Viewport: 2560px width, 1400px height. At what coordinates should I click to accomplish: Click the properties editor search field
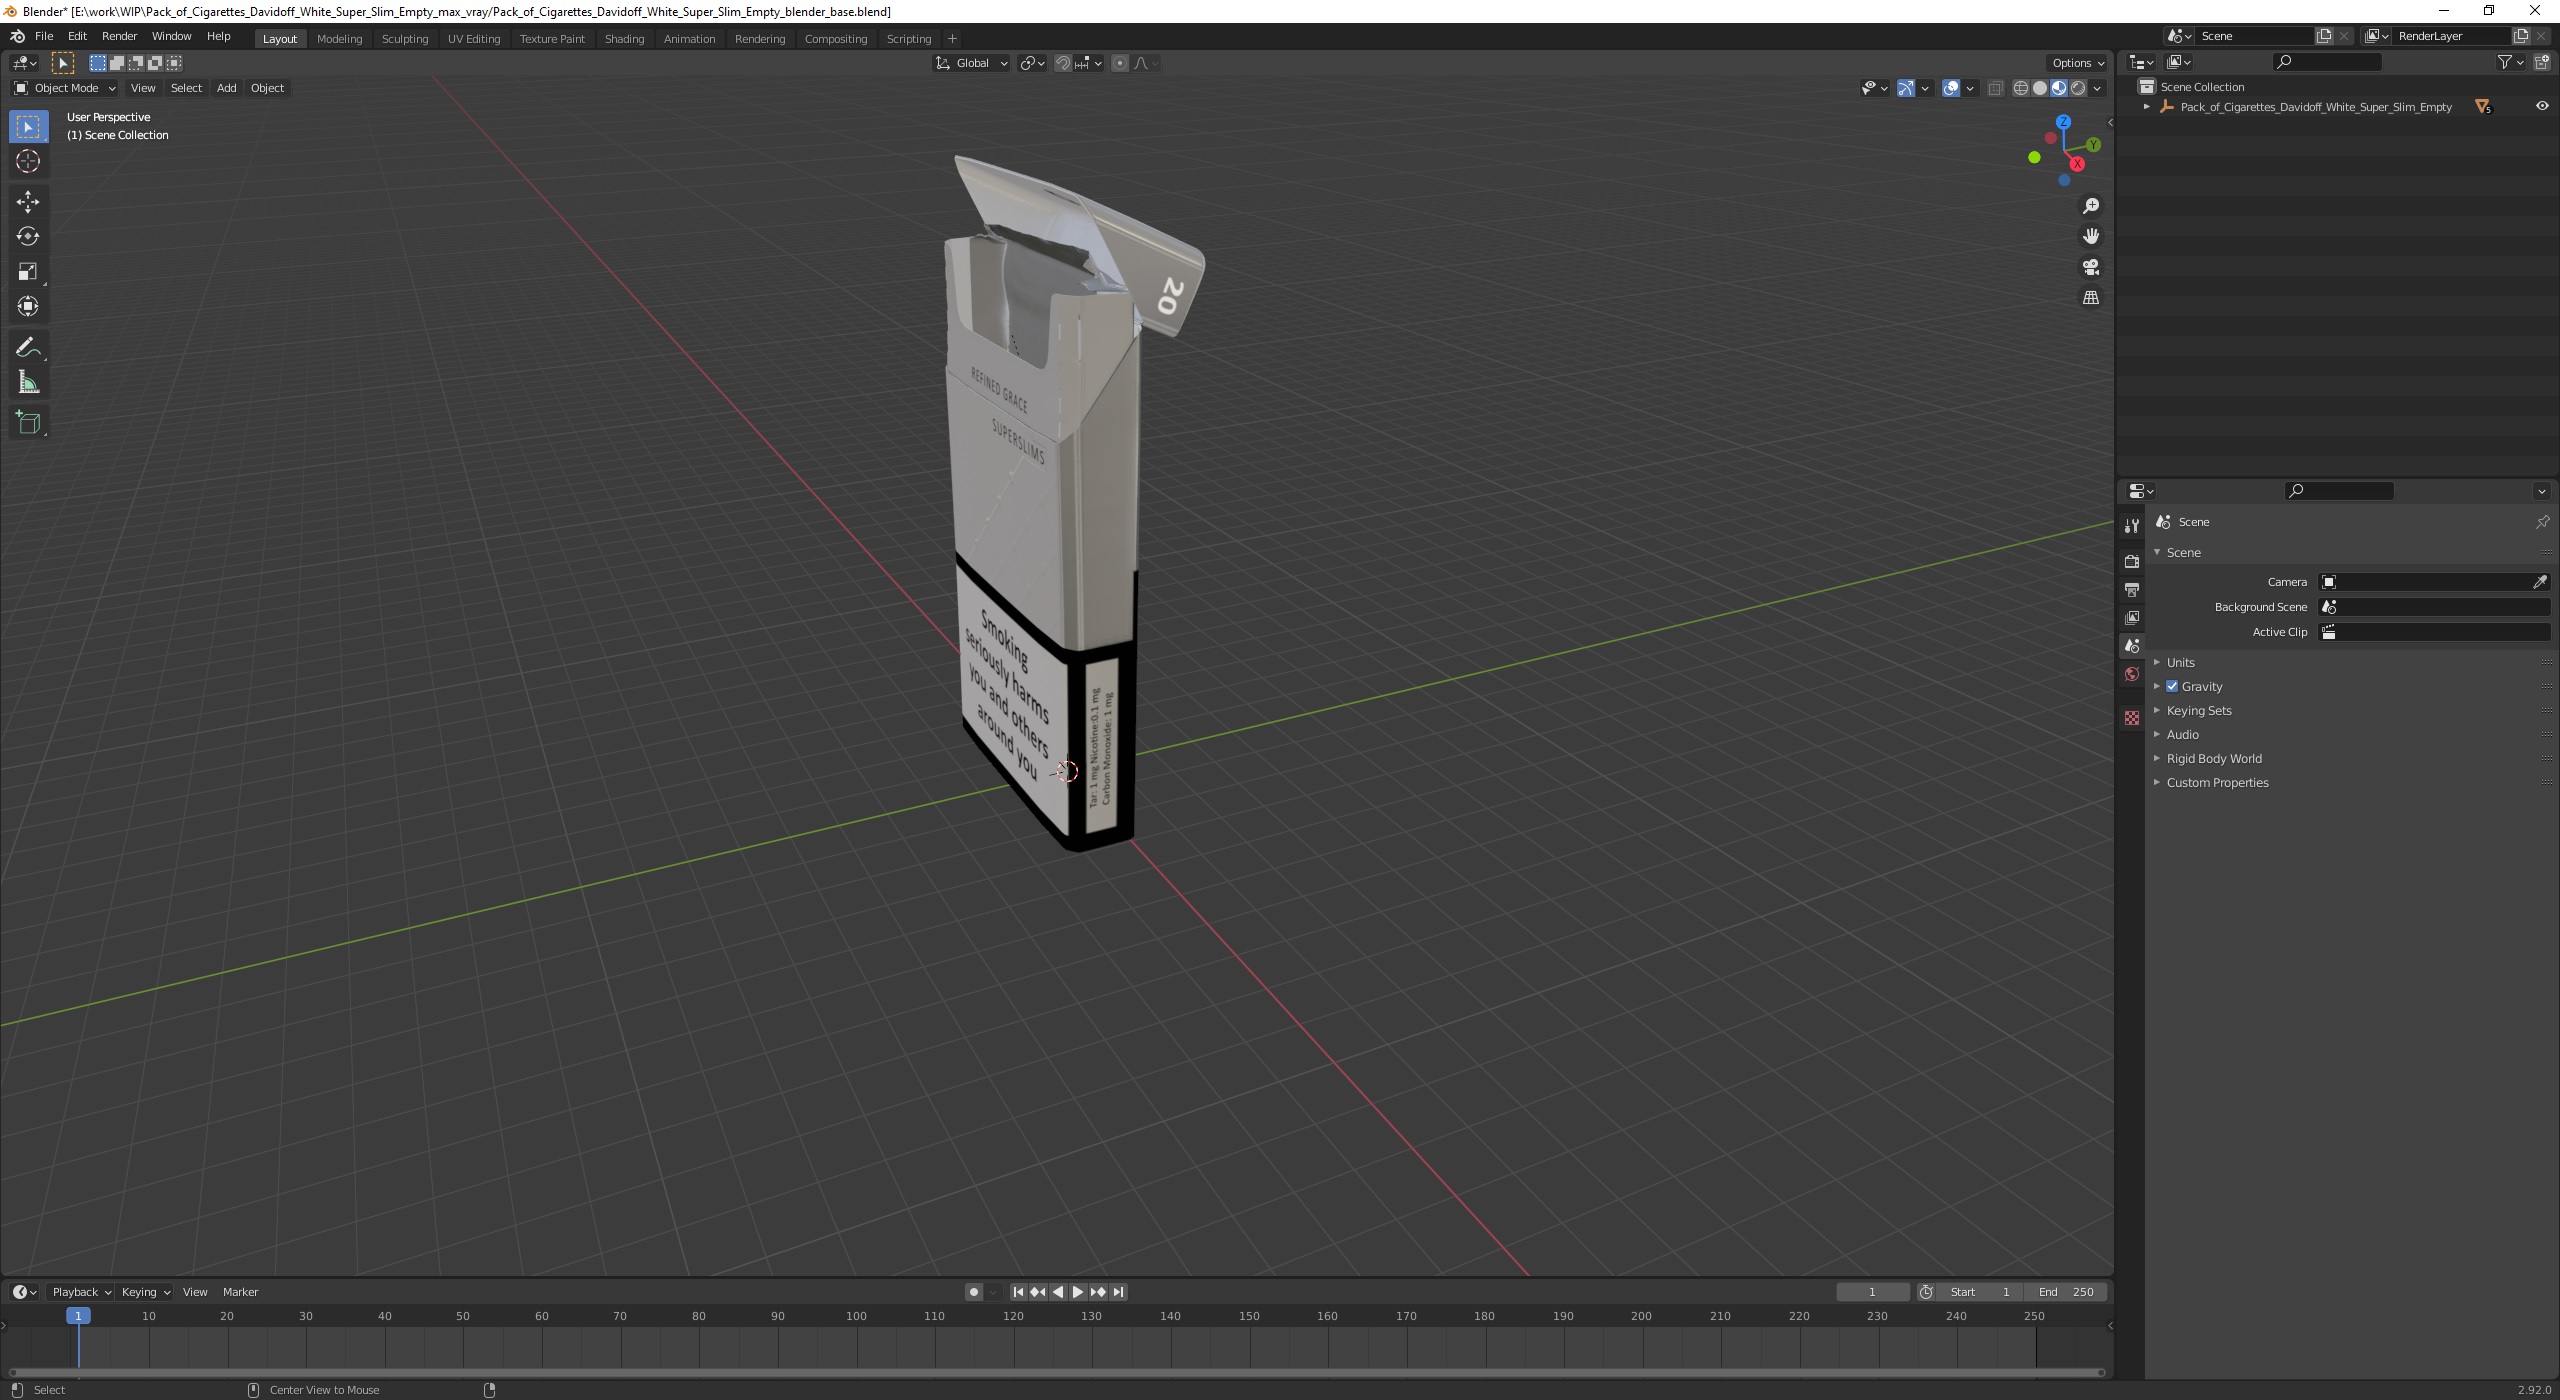pyautogui.click(x=2339, y=491)
